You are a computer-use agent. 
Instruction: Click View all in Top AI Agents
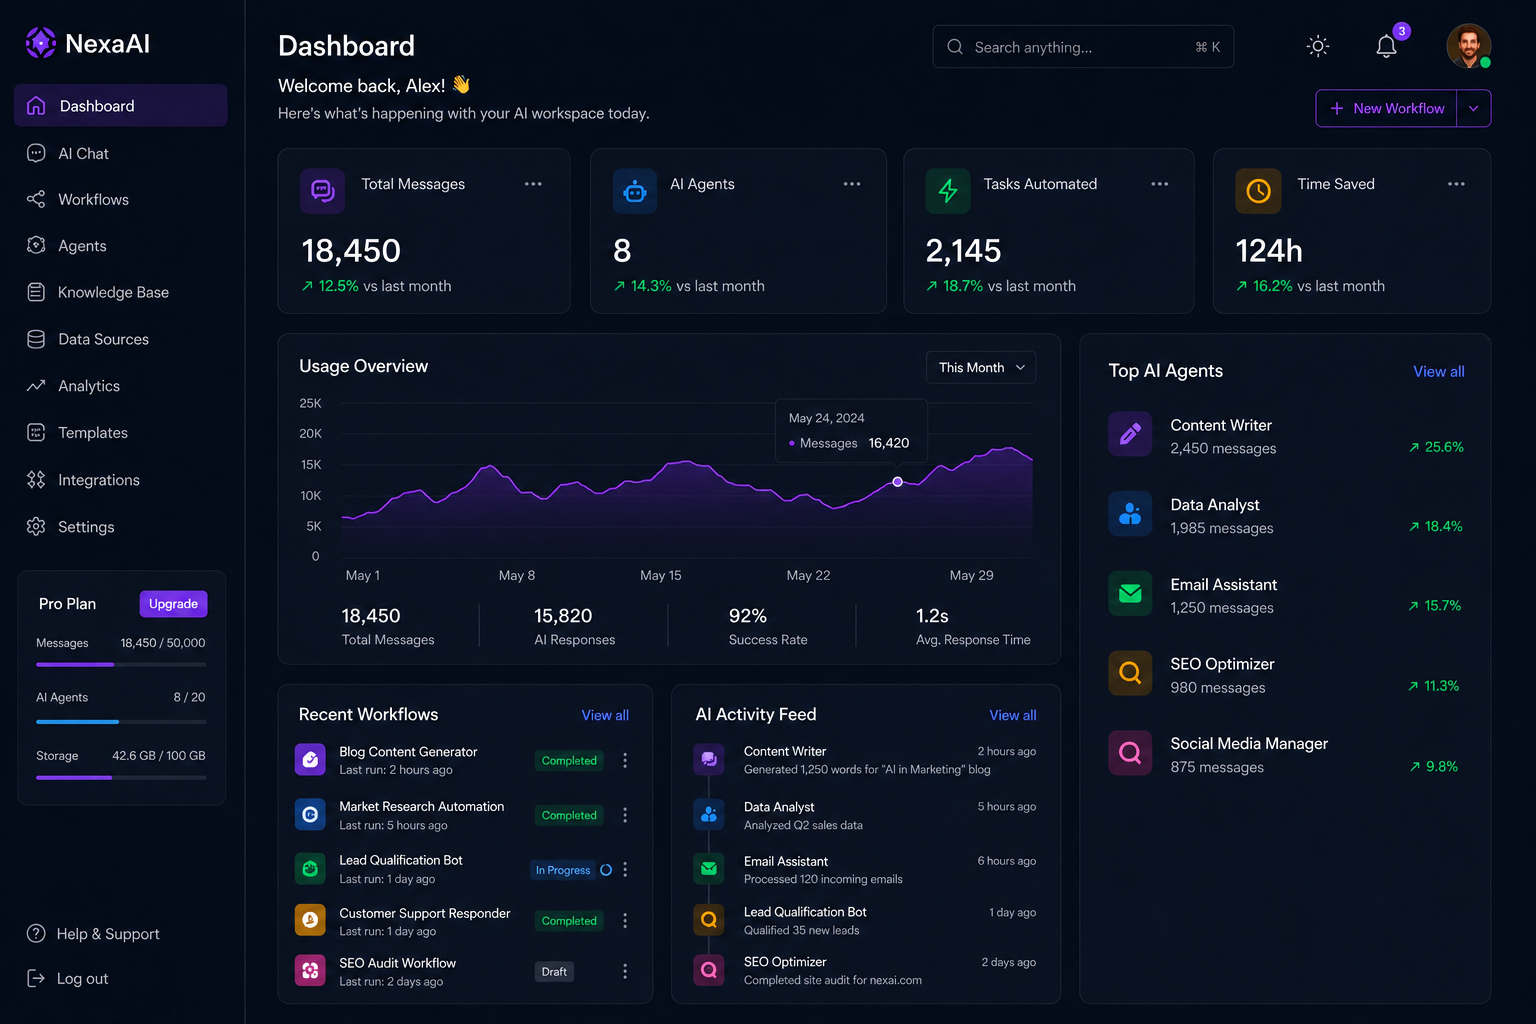tap(1439, 371)
